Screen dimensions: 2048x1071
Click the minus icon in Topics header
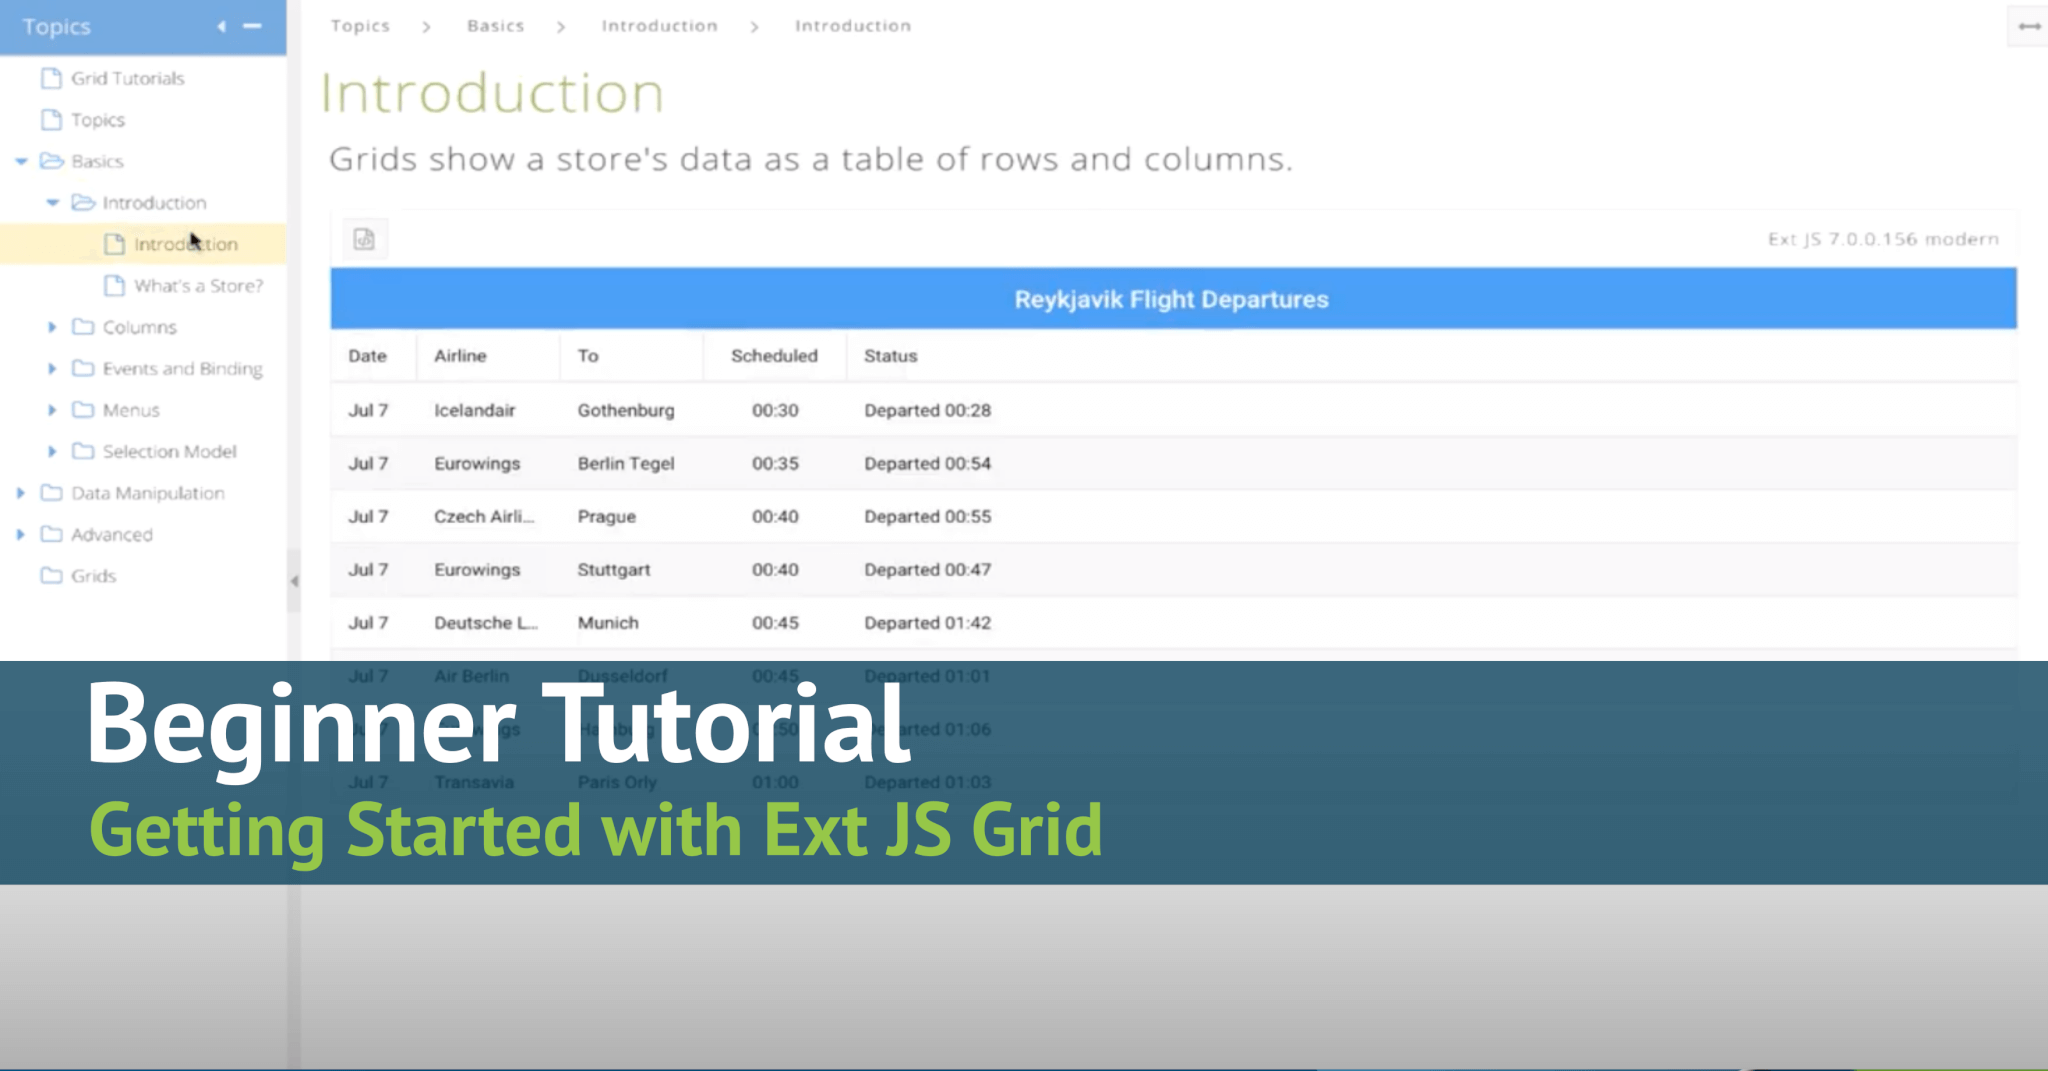252,26
